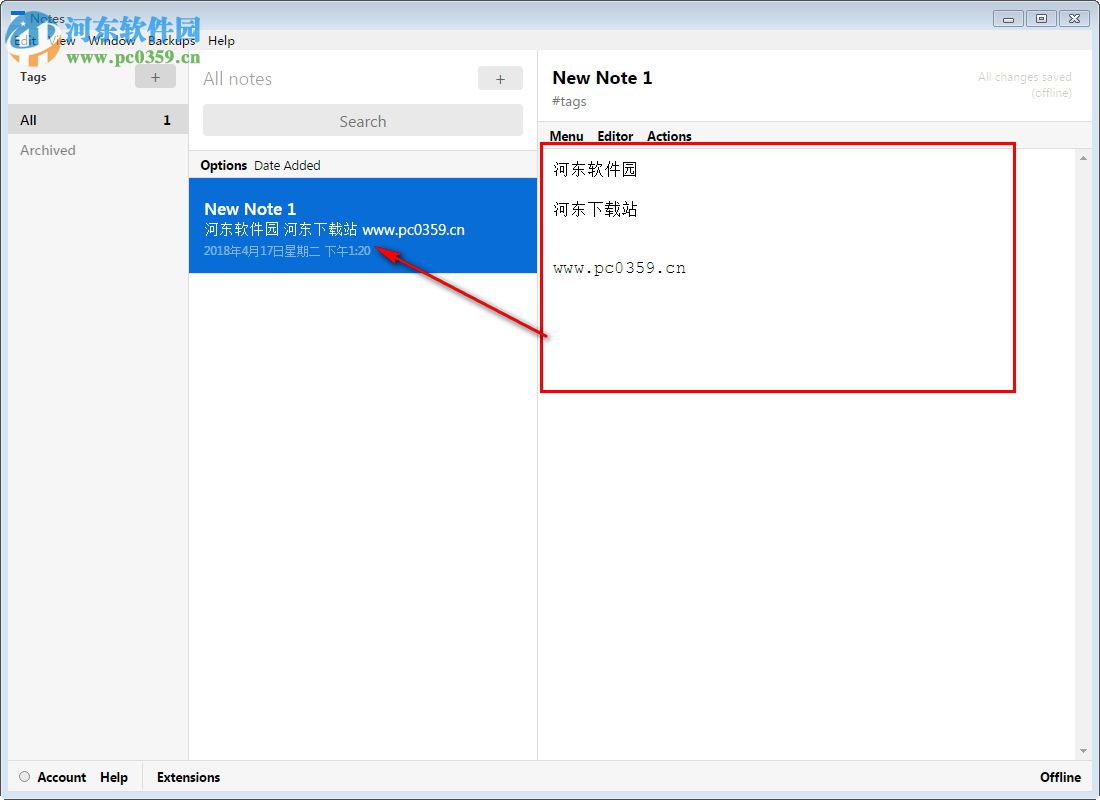Viewport: 1100px width, 800px height.
Task: Open the notes list Options
Action: point(223,166)
